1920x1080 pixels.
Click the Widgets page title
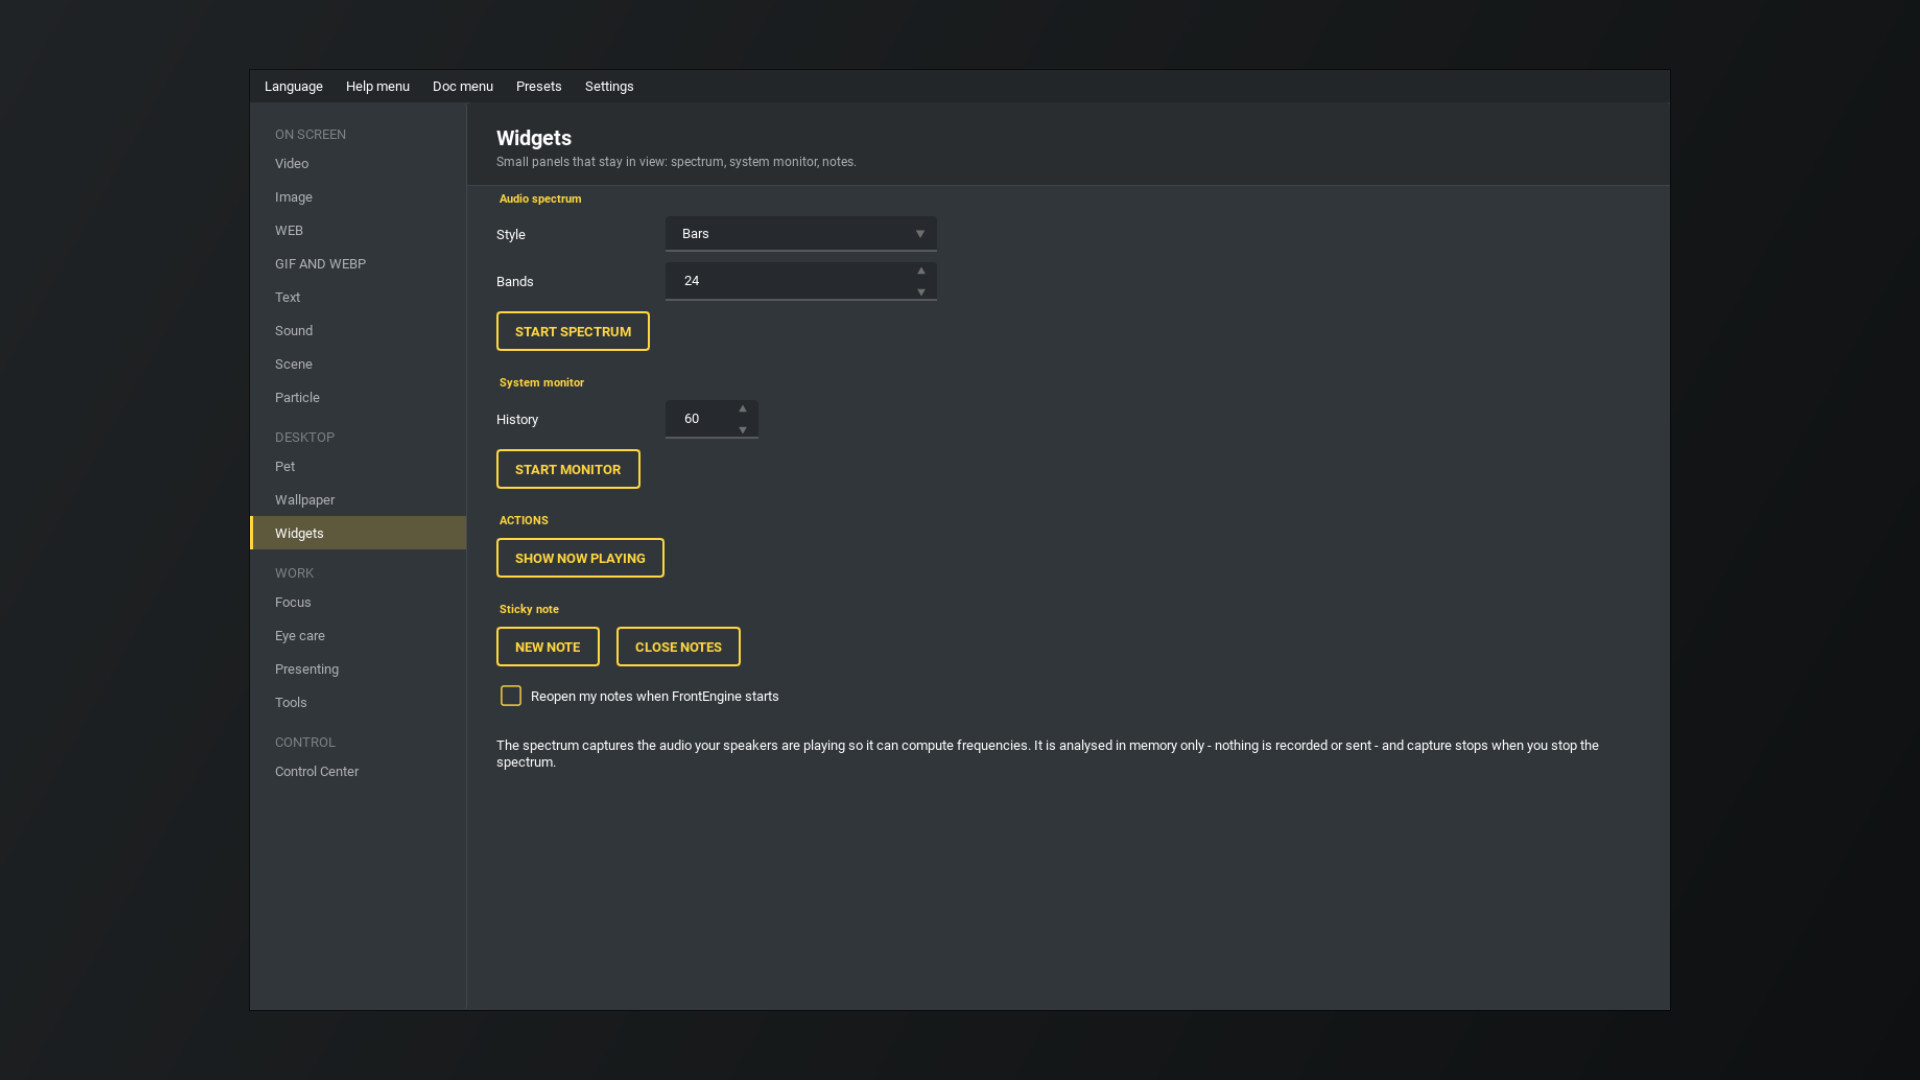click(x=534, y=138)
